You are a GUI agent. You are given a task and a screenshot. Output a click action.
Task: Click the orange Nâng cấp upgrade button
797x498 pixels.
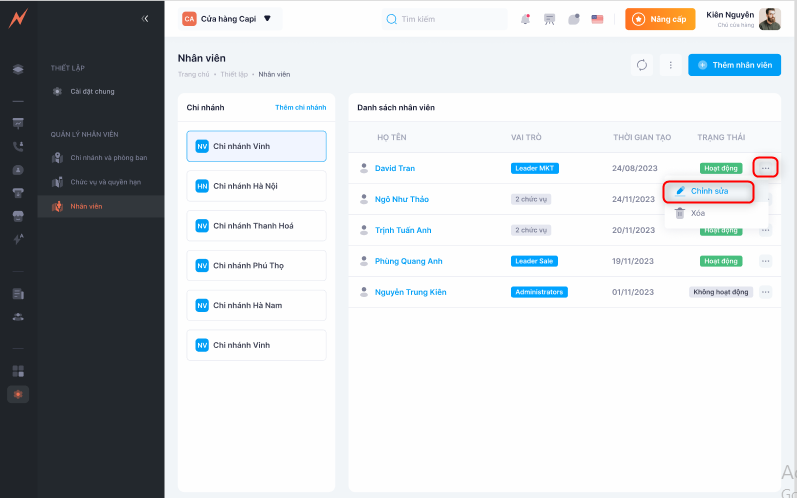[x=660, y=19]
